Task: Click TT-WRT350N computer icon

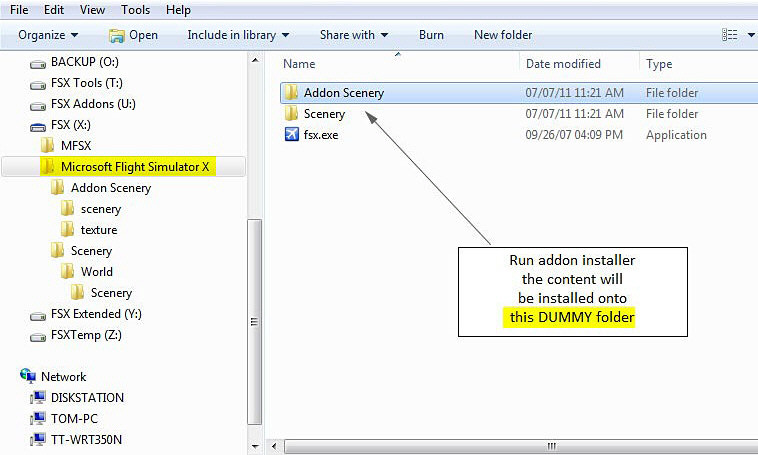Action: pos(38,440)
